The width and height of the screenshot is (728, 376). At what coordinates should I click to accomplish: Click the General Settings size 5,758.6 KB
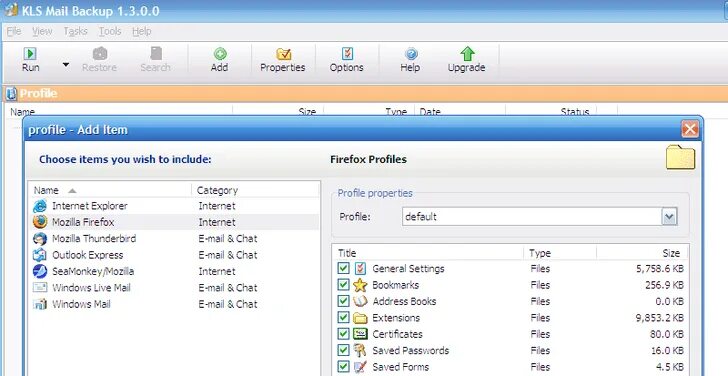pyautogui.click(x=659, y=269)
